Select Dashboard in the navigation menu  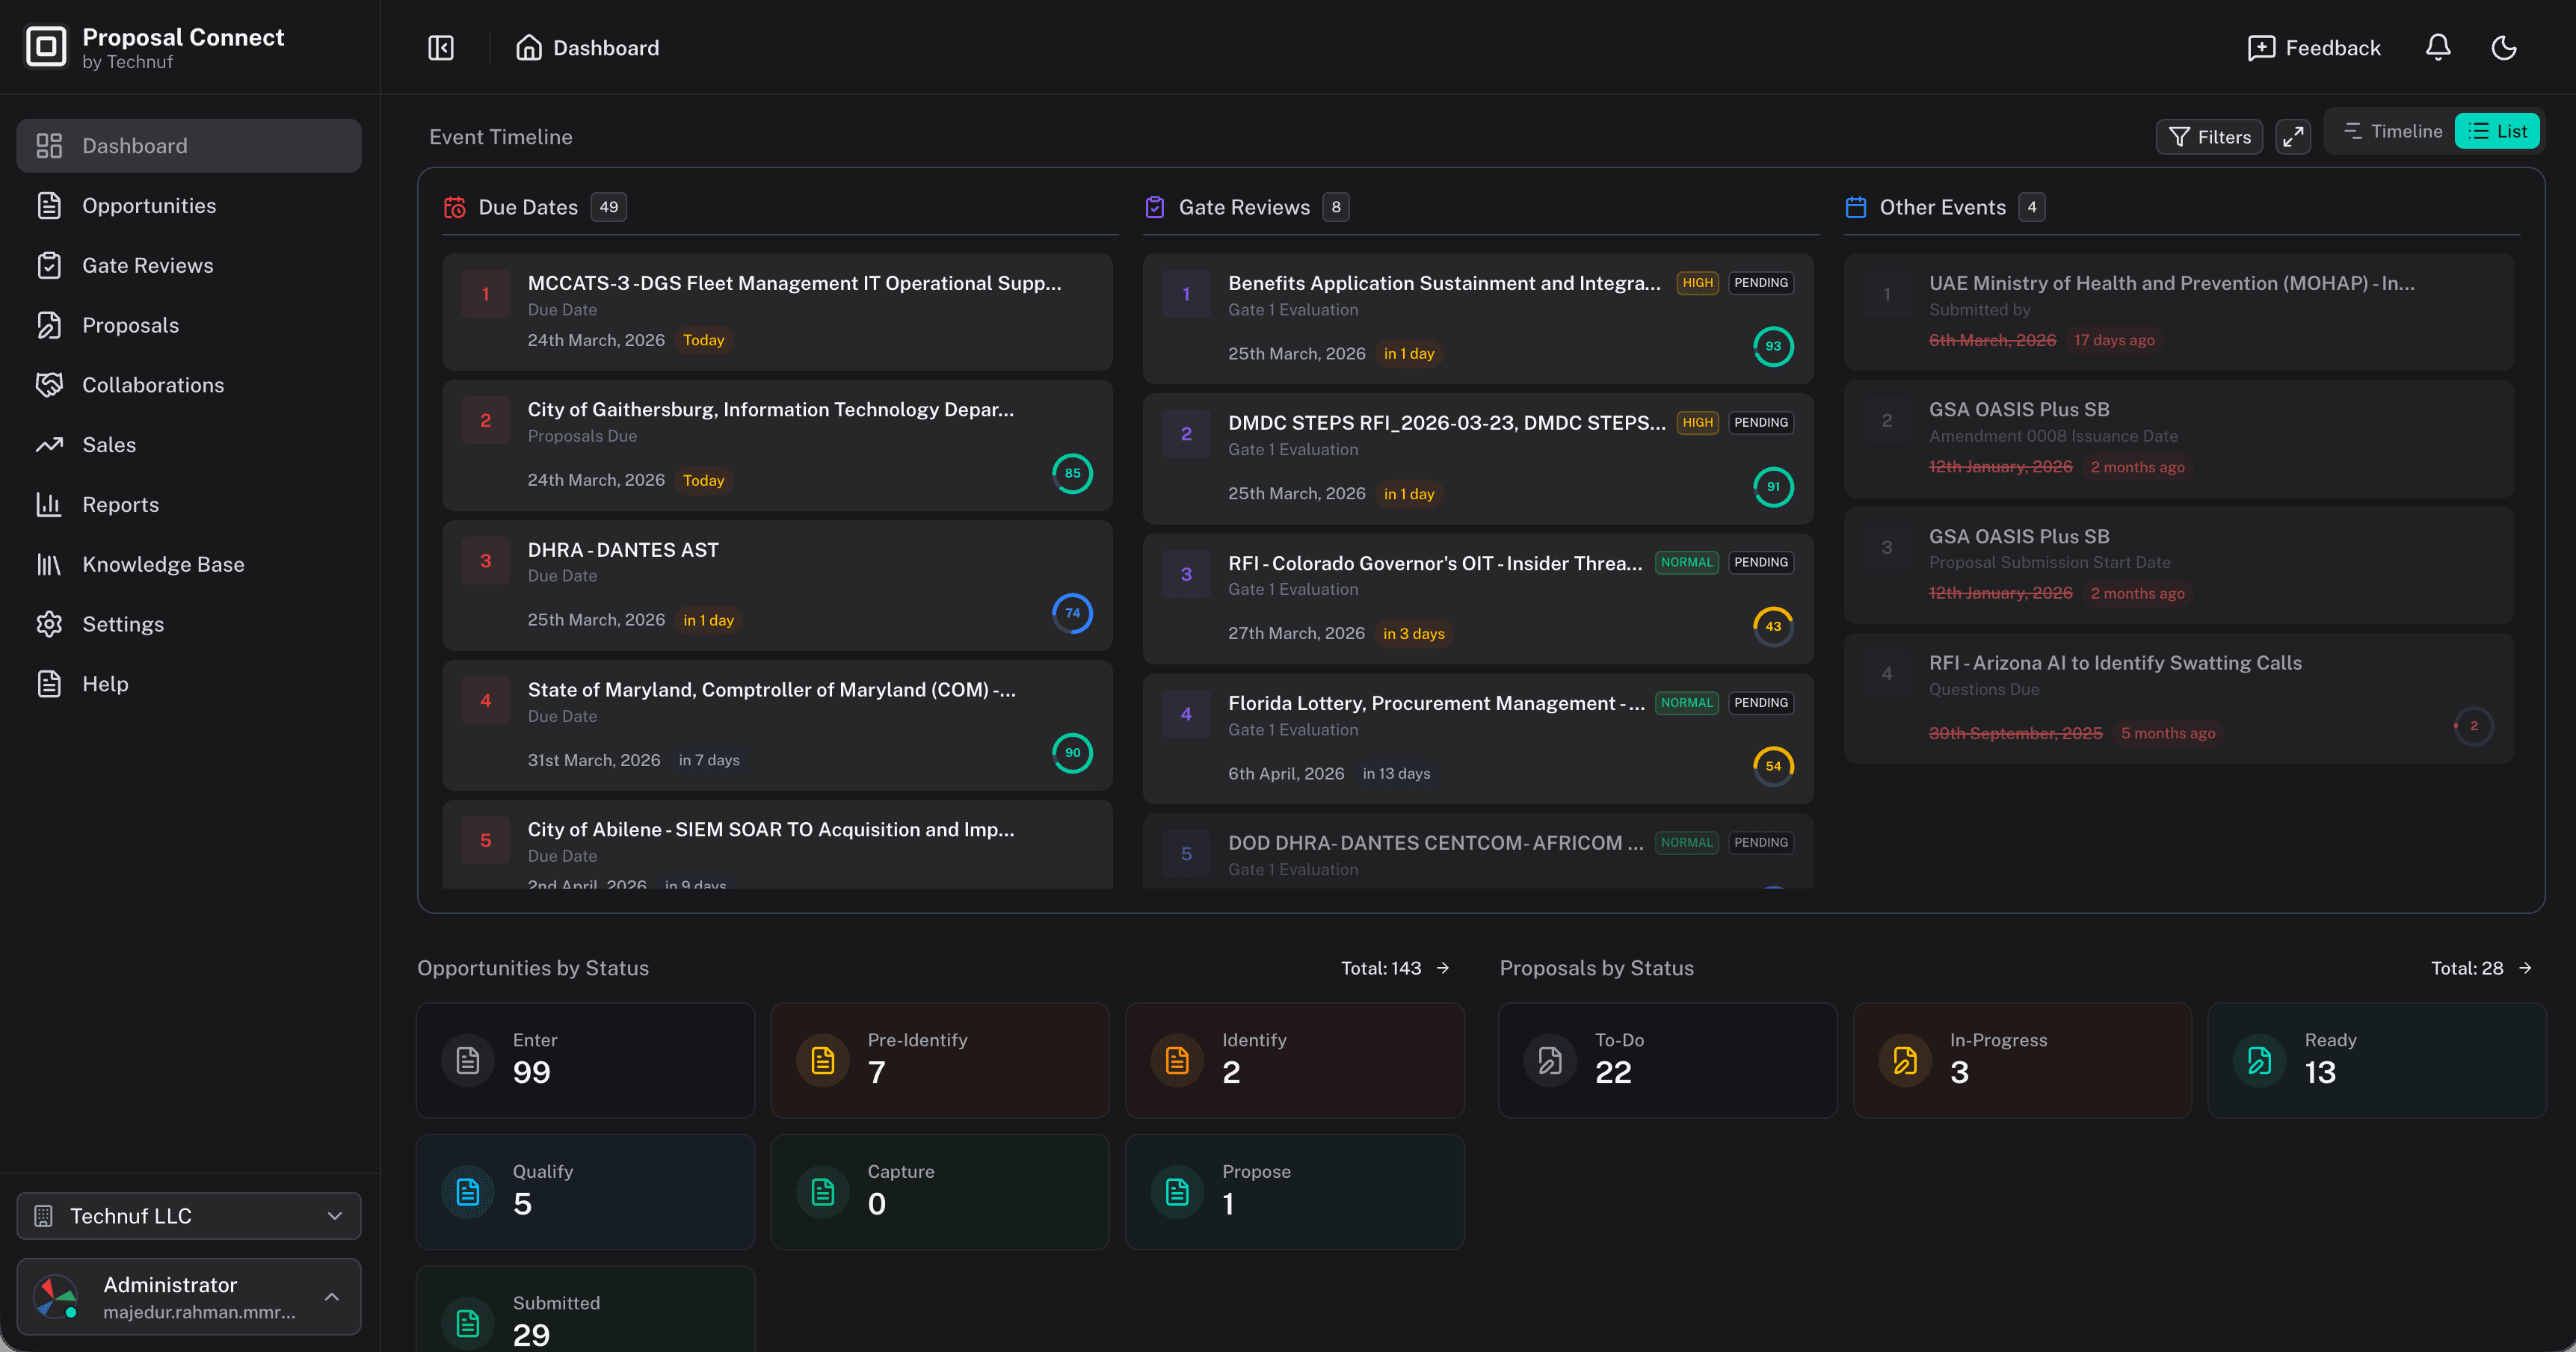tap(135, 145)
